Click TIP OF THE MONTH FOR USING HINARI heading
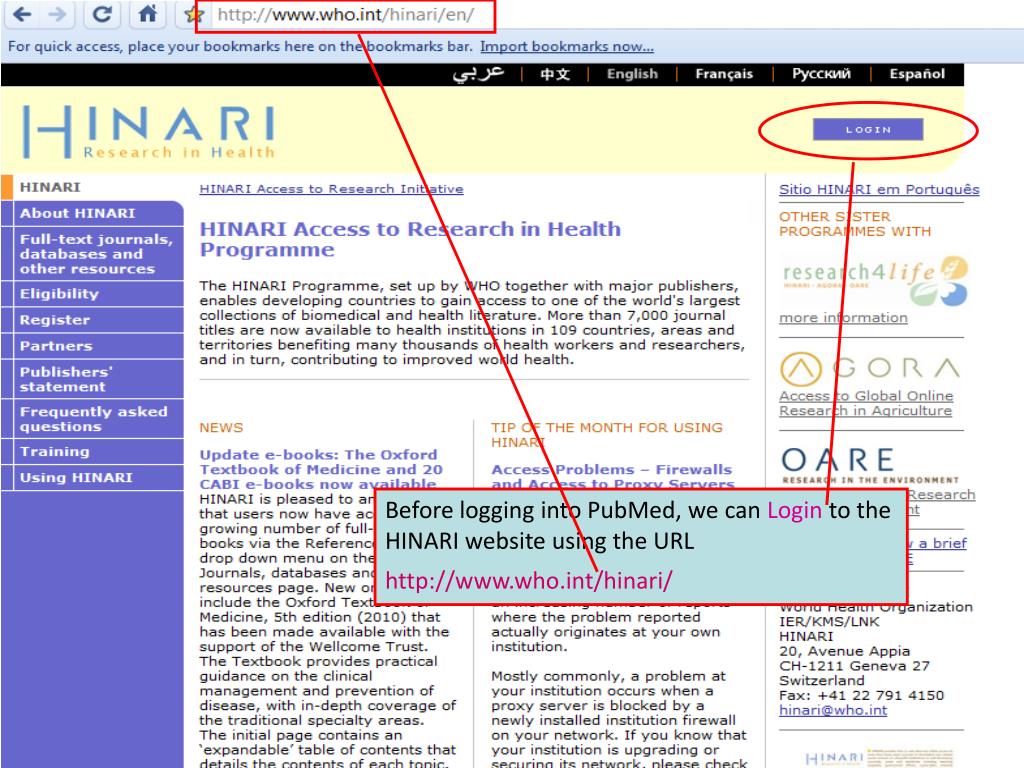Screen dimensions: 1024x768 [x=607, y=435]
